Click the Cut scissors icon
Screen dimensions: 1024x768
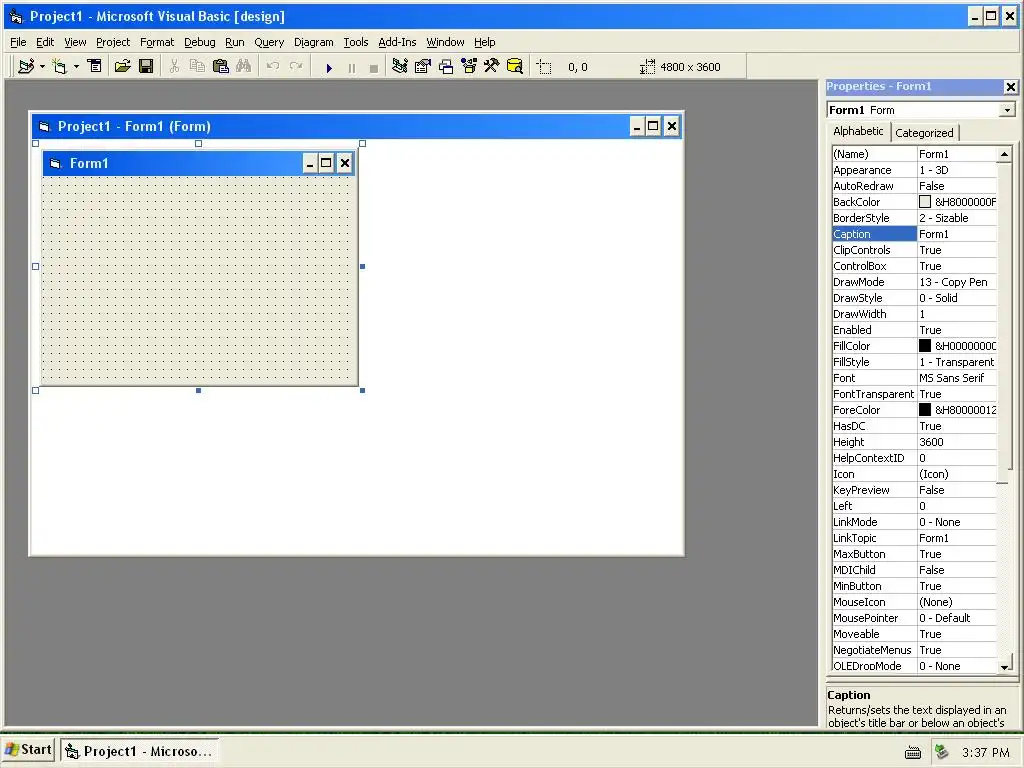click(174, 66)
